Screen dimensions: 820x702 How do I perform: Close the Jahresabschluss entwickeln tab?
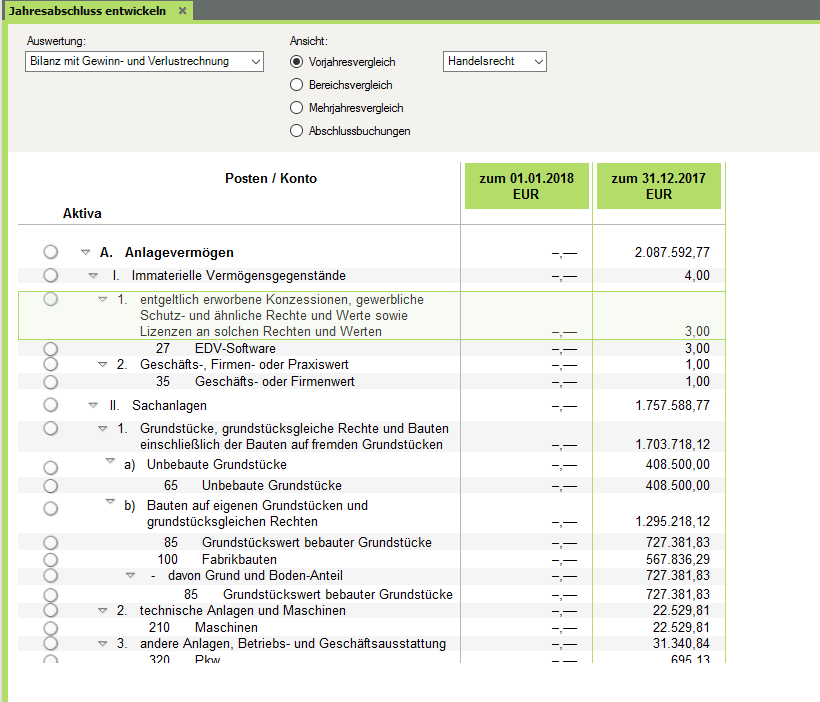[181, 10]
